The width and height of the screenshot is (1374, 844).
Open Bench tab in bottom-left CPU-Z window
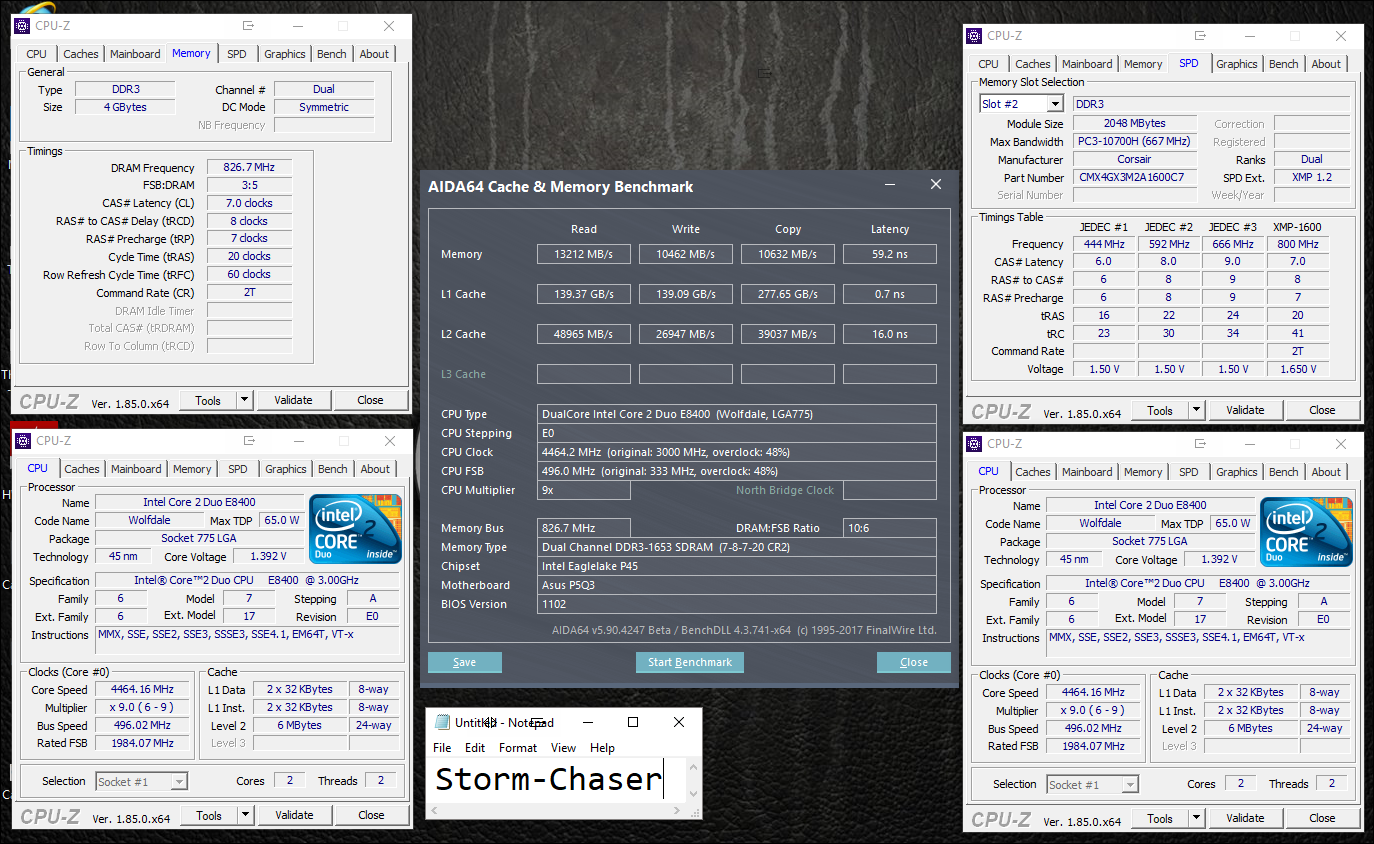(333, 469)
